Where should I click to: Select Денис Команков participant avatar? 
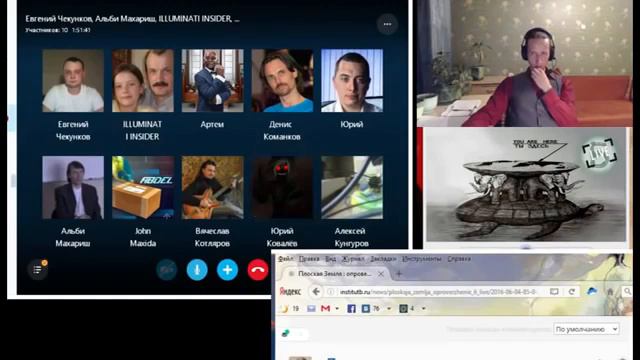point(282,81)
